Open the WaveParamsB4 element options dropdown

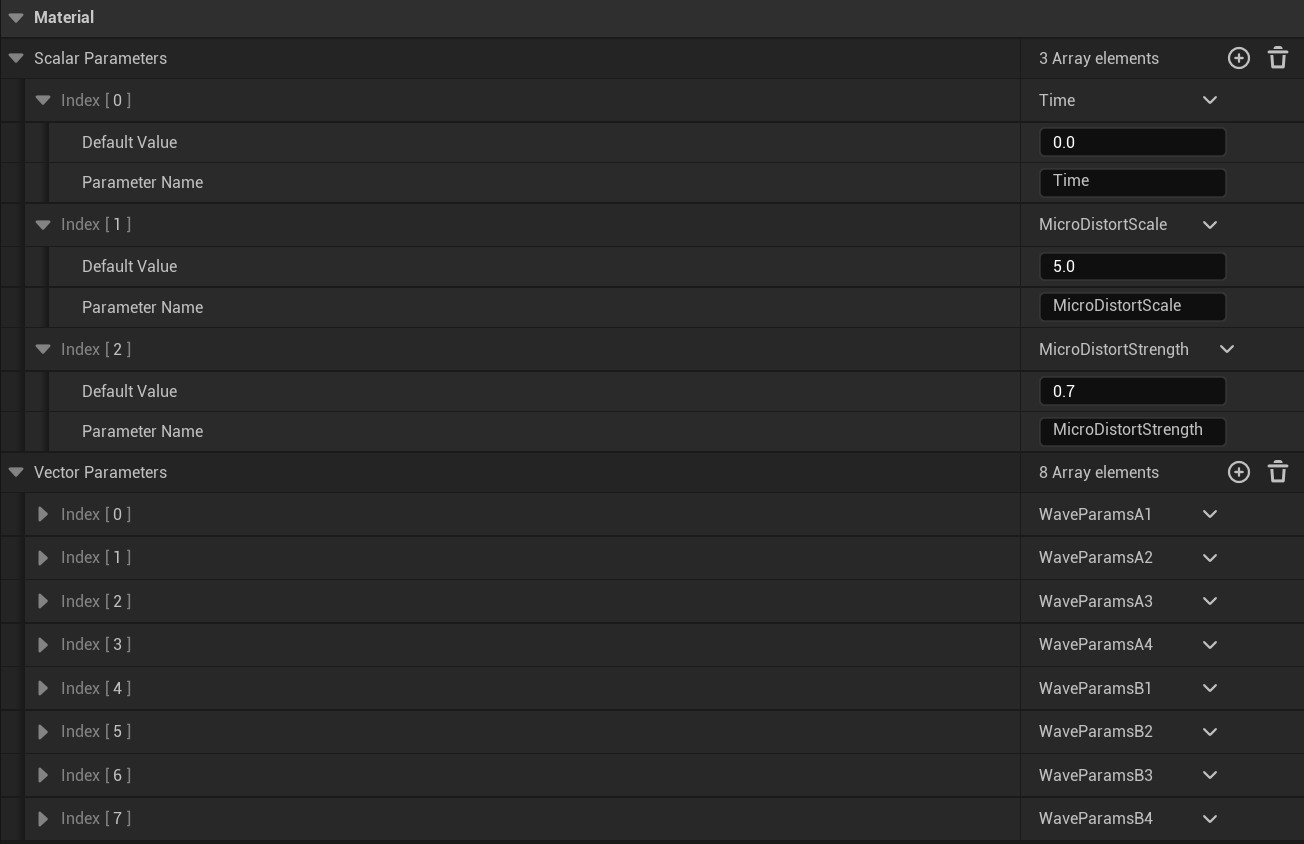(x=1209, y=819)
